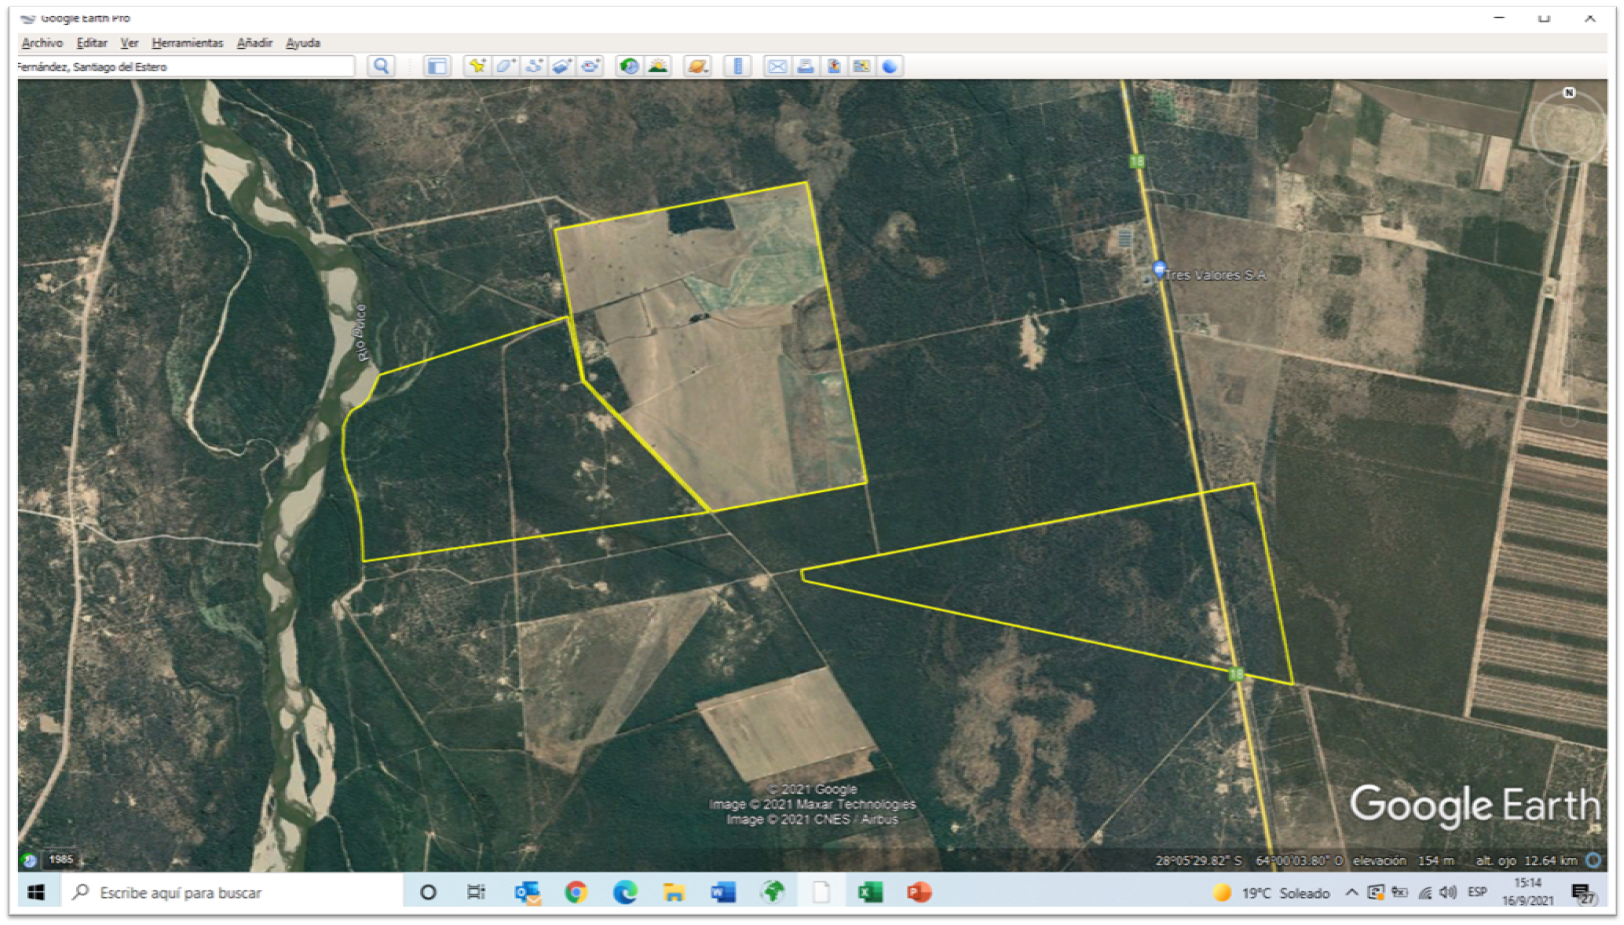Viewport: 1624px width, 925px height.
Task: Toggle historical imagery clock icon
Action: pyautogui.click(x=629, y=66)
